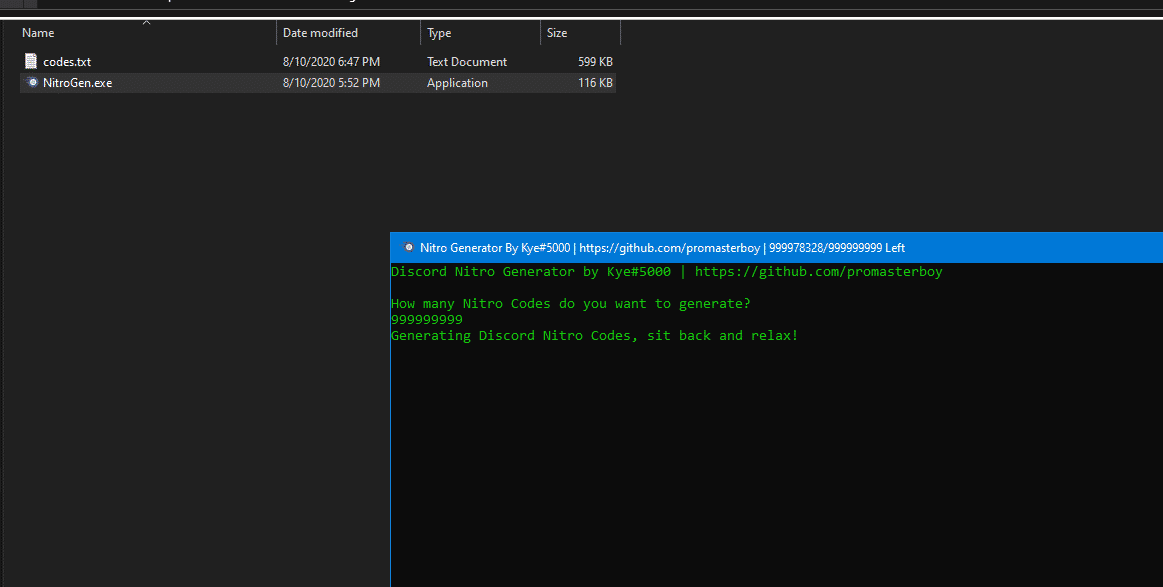Click the 8/10/2020 6:47 PM date cell
This screenshot has width=1163, height=587.
tap(332, 62)
